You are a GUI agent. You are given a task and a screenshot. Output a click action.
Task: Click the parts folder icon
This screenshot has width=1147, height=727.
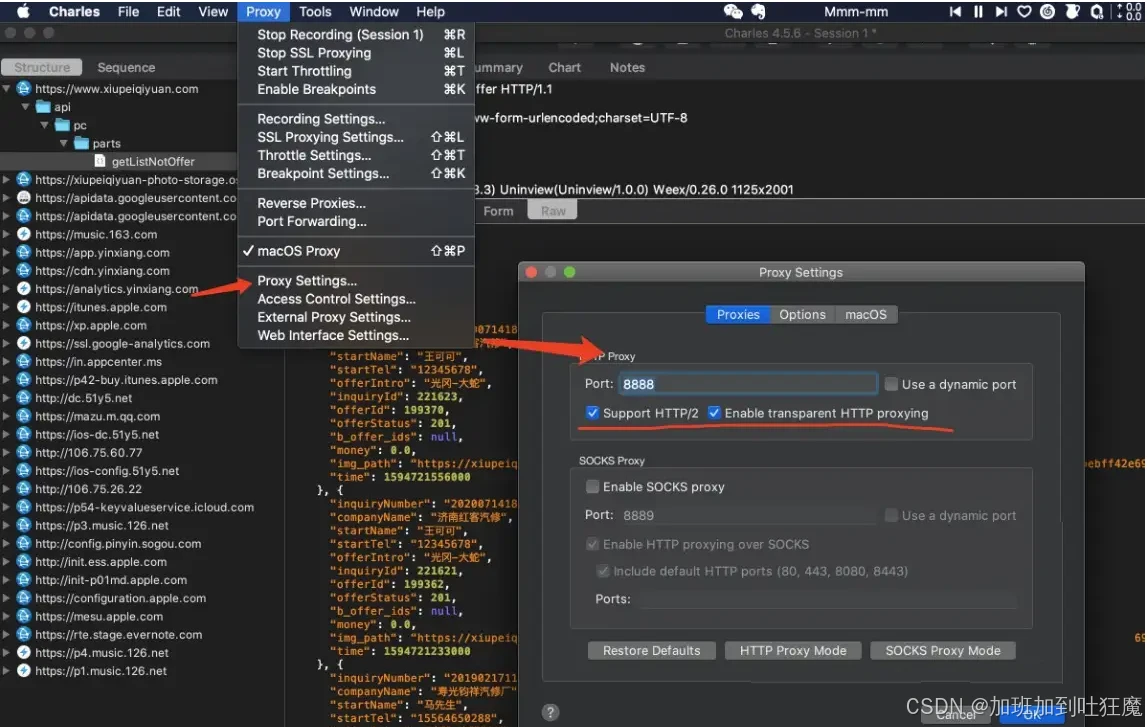point(81,143)
